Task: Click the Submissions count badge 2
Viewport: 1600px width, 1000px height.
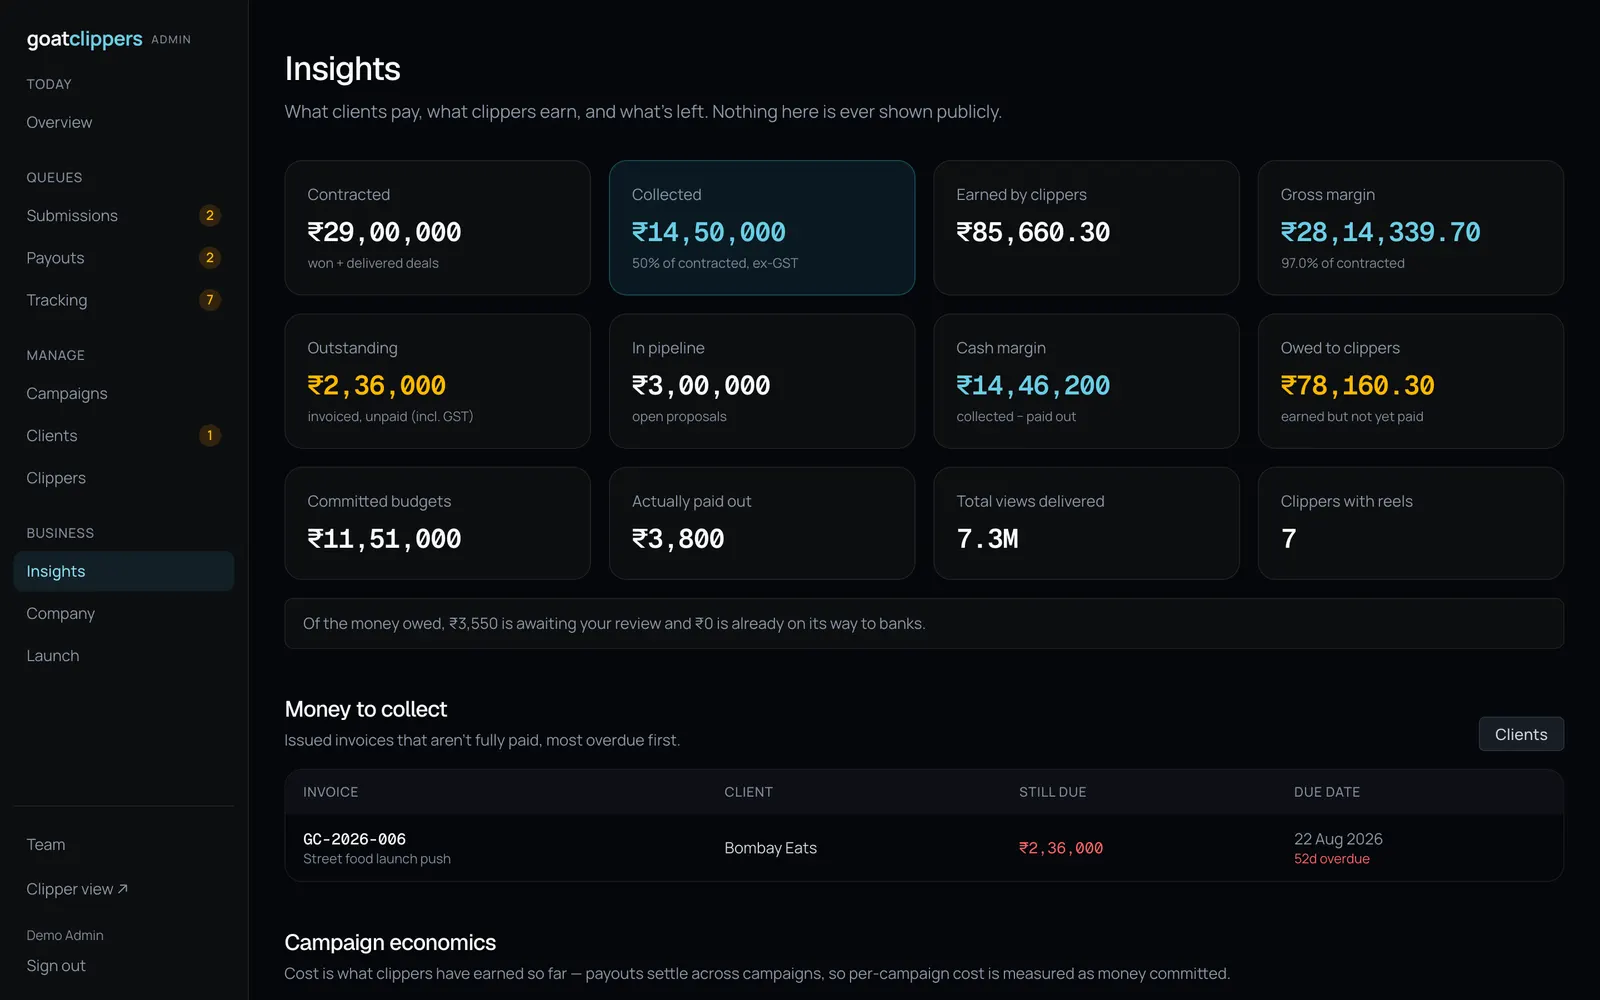Action: pyautogui.click(x=209, y=215)
